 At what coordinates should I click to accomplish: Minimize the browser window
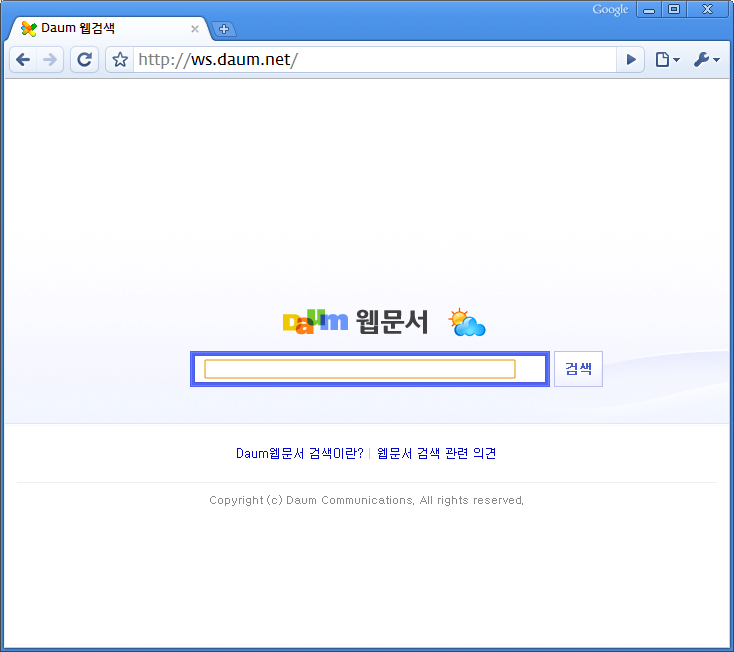click(649, 10)
